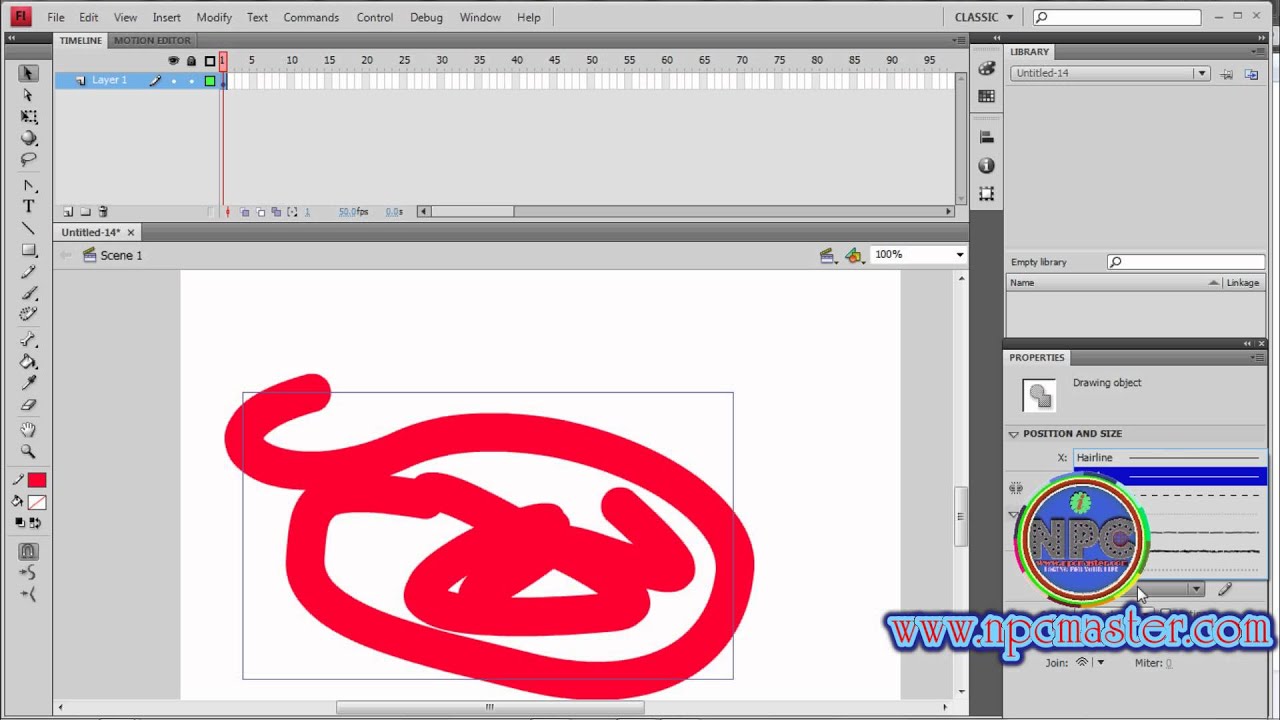Open the Transform panel icon
This screenshot has width=1280, height=720.
986,194
